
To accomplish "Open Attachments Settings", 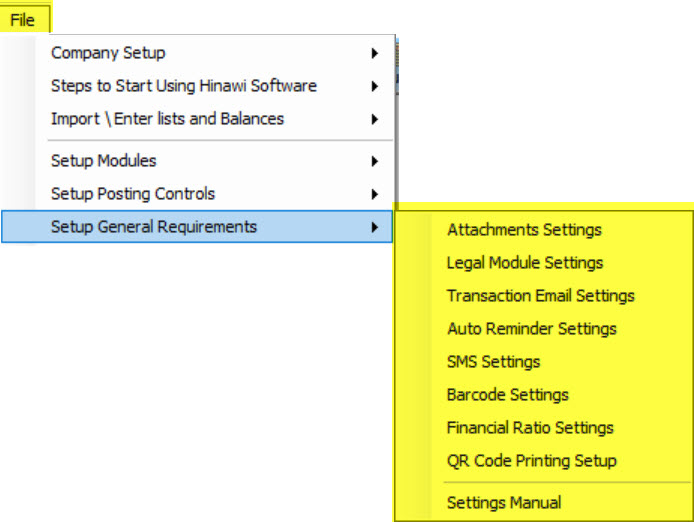I will 544,230.
